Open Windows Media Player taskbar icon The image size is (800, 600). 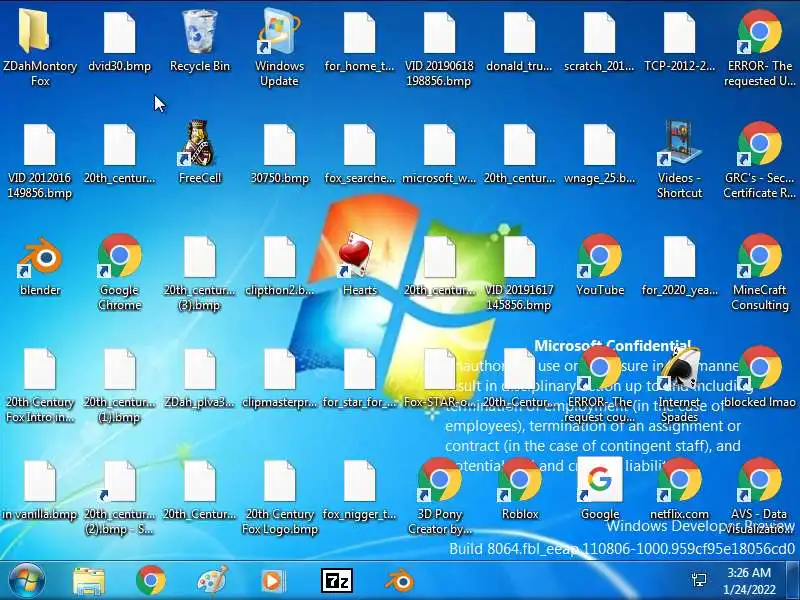click(273, 581)
